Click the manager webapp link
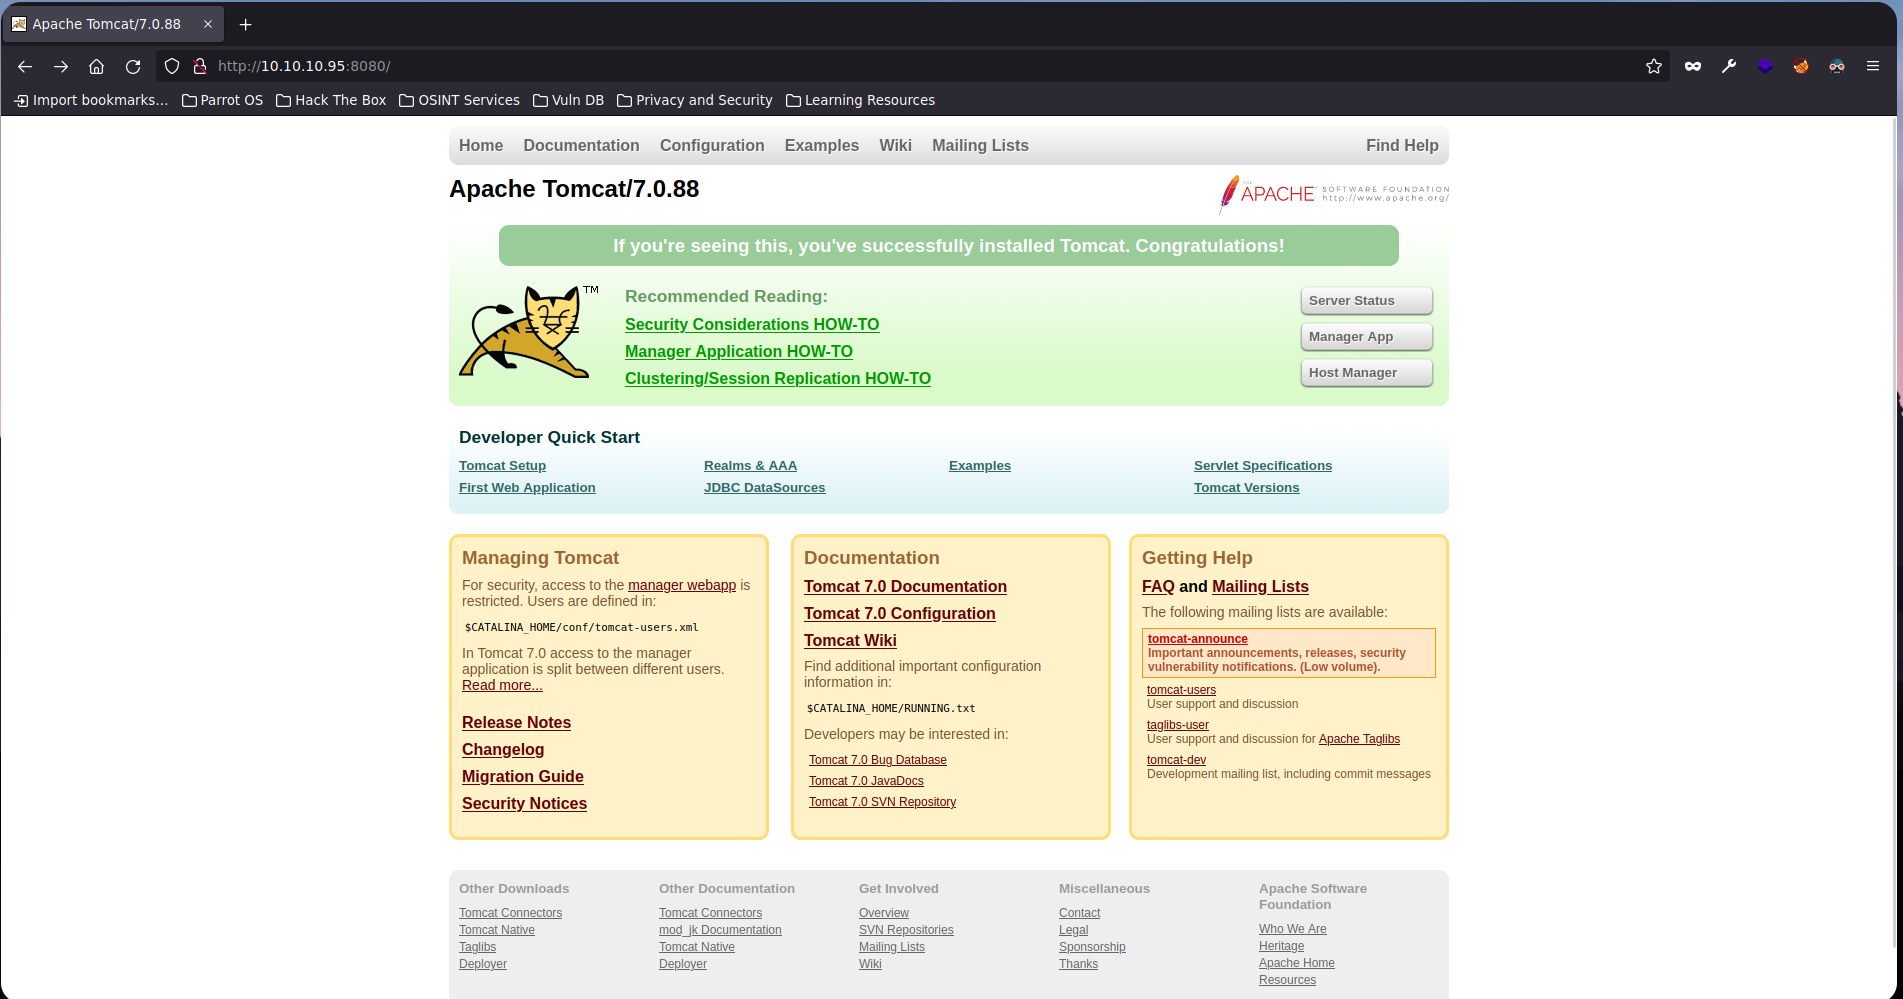The image size is (1903, 999). pyautogui.click(x=682, y=586)
